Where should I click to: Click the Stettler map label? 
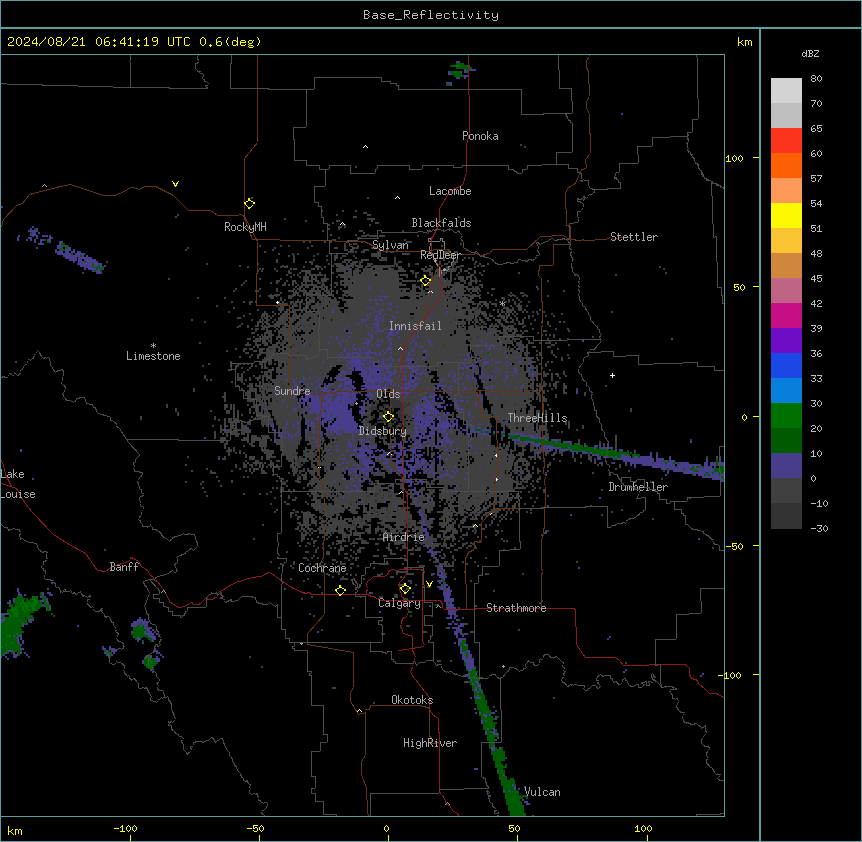[x=634, y=237]
